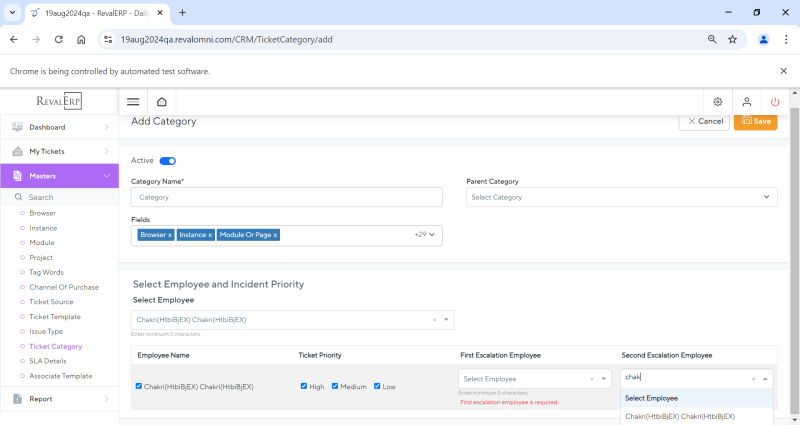Click the user profile icon
The width and height of the screenshot is (800, 425).
[746, 102]
